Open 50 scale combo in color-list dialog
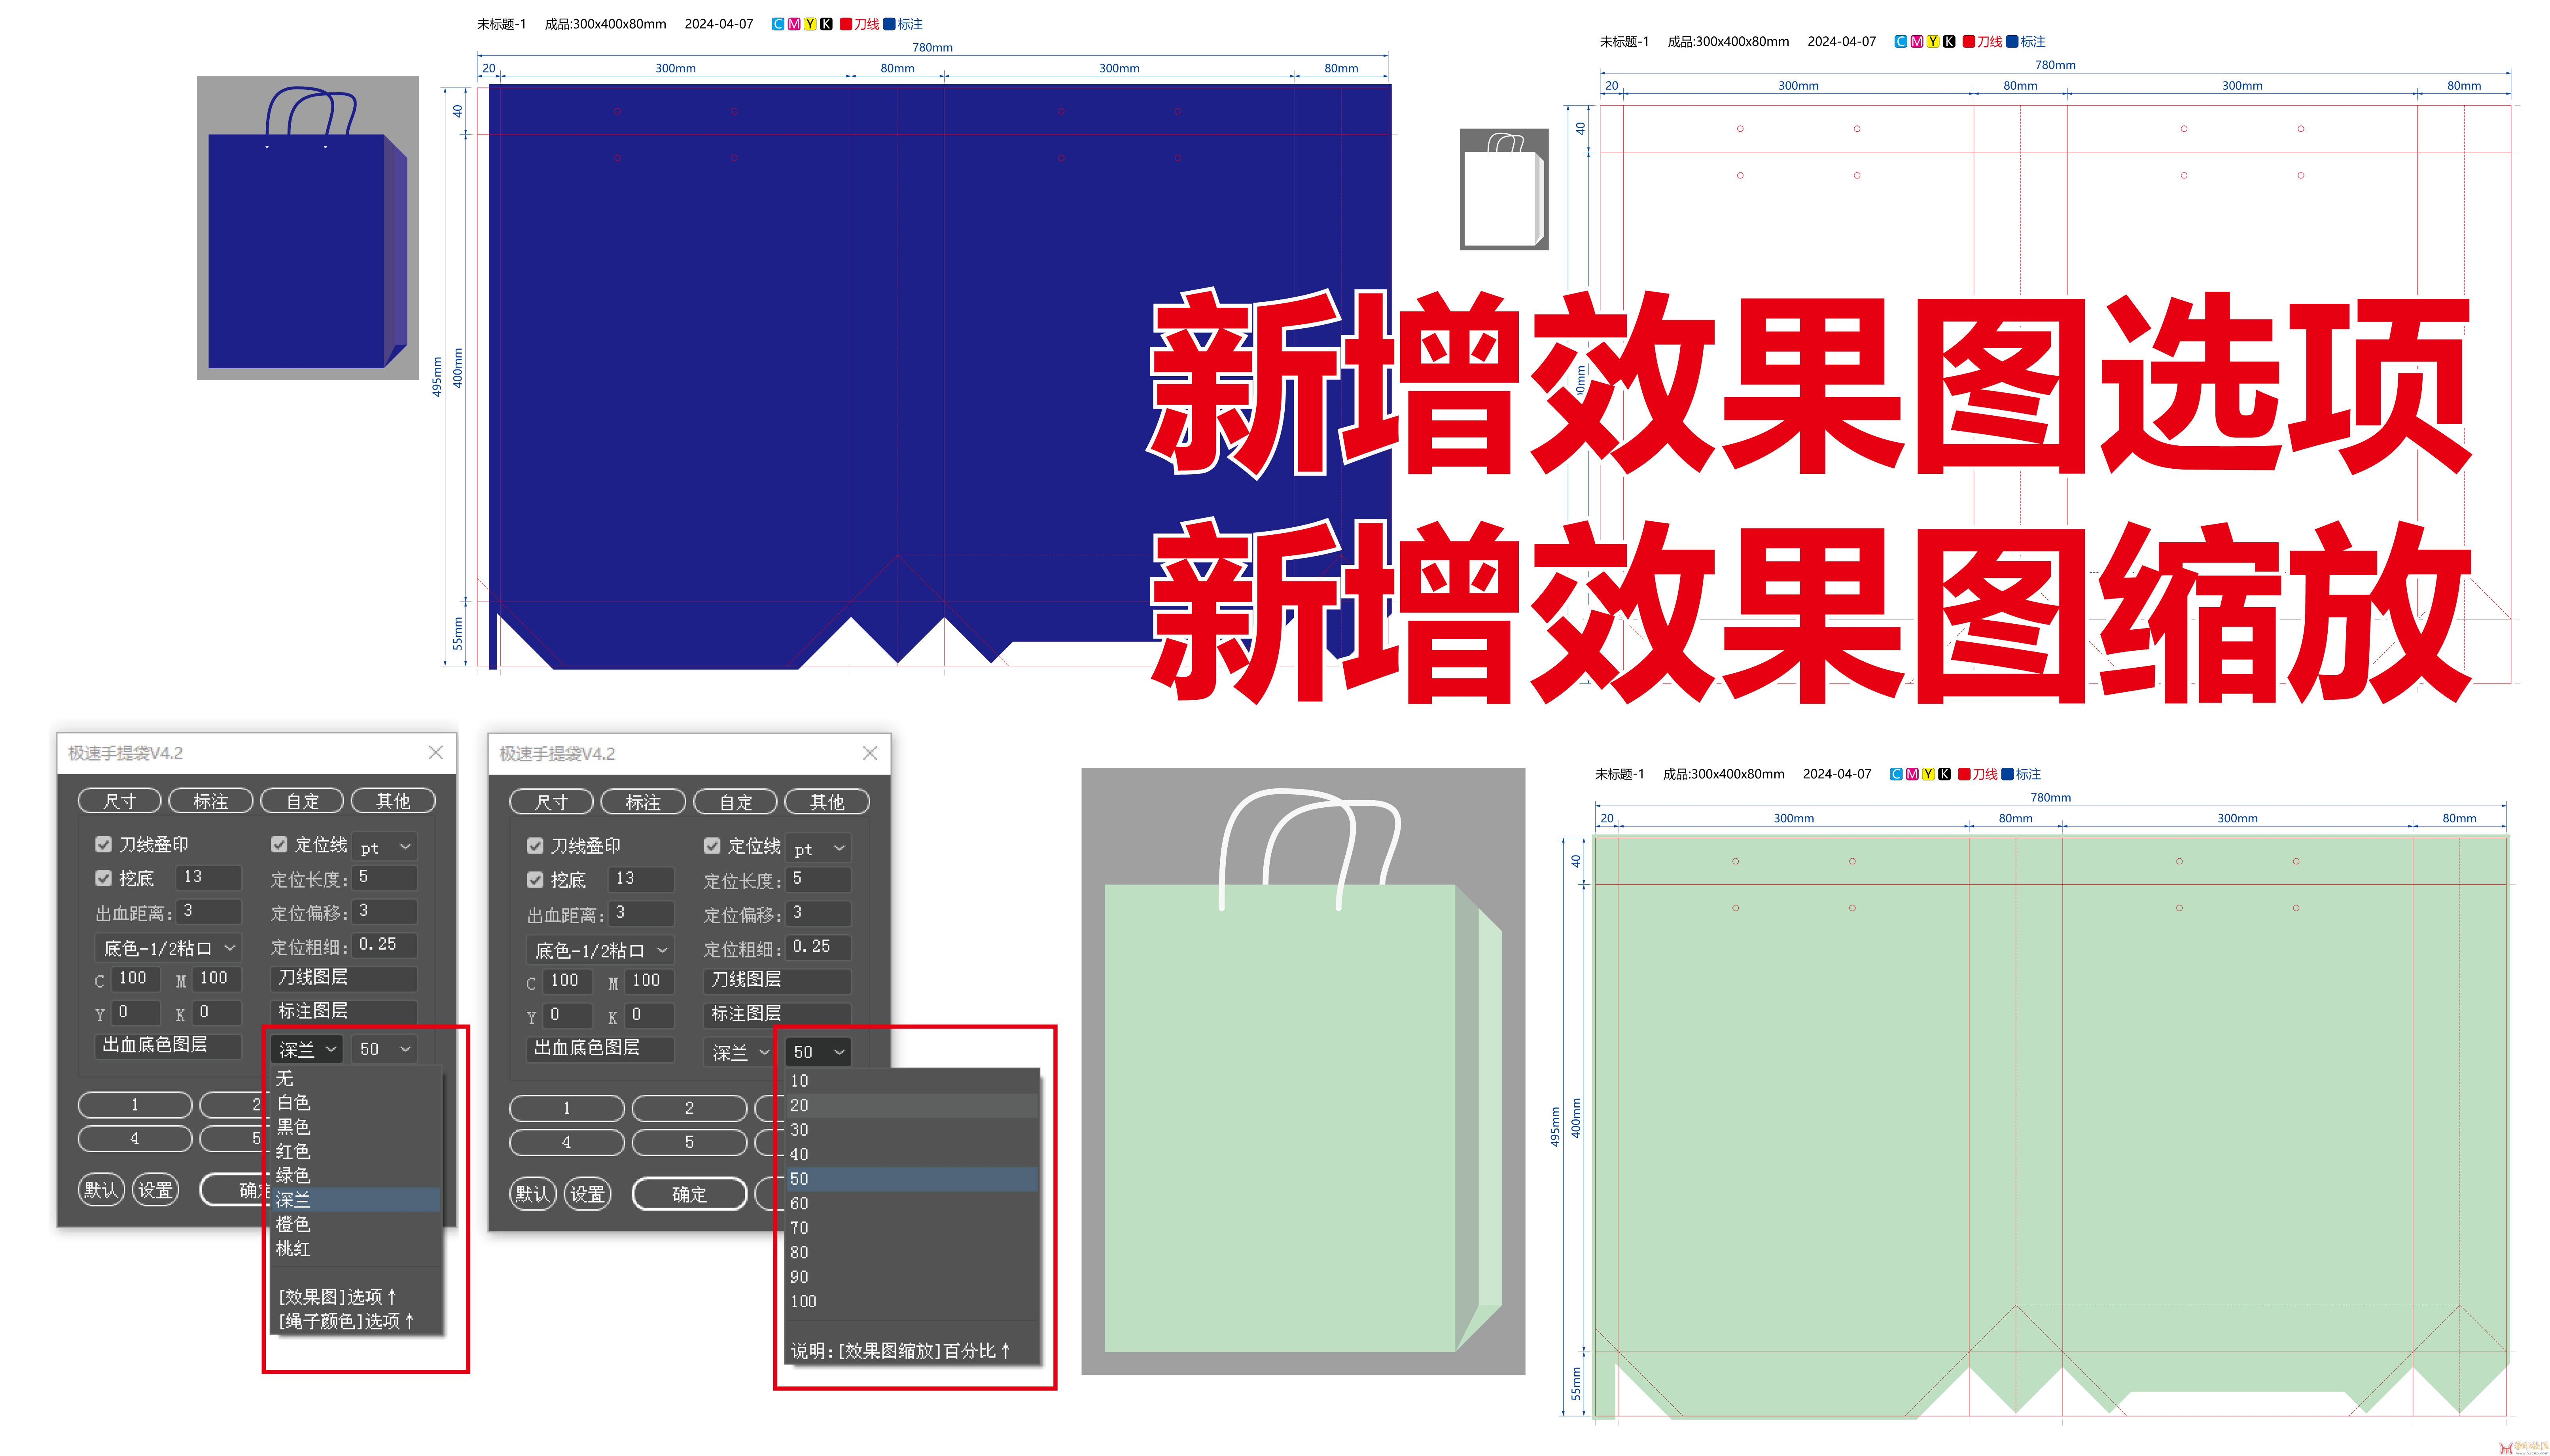Screen dimensions: 2550x1456 (x=385, y=1049)
